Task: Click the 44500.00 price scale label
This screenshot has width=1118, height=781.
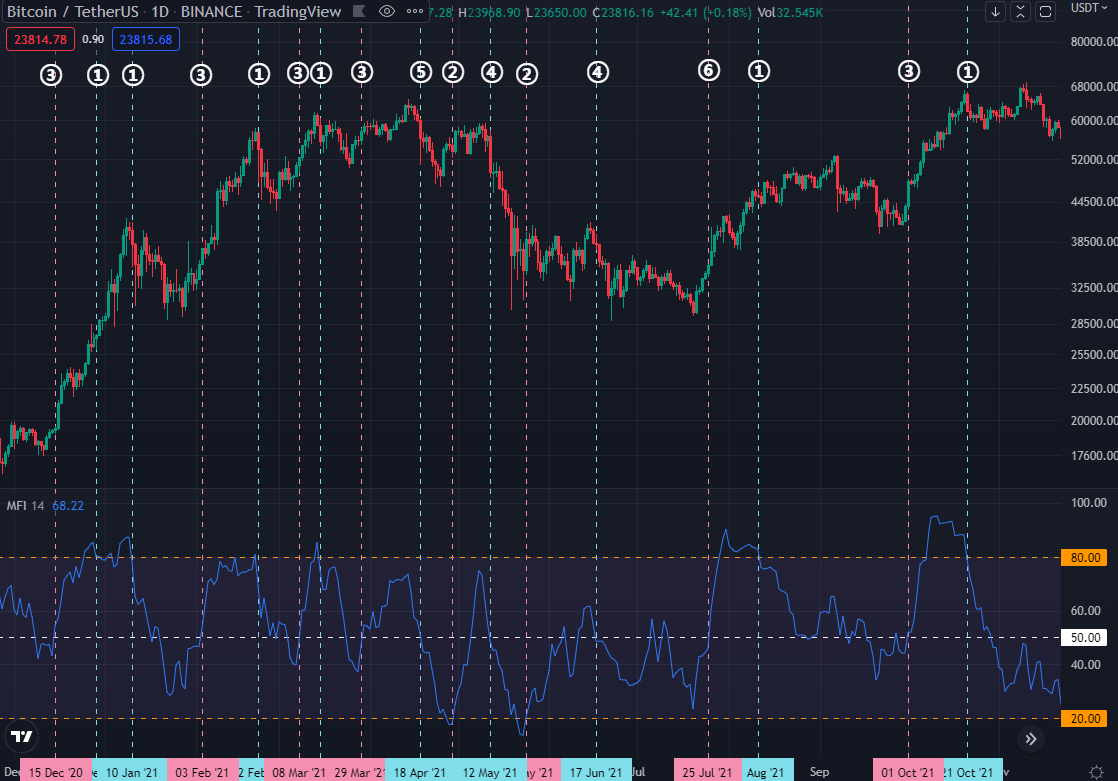Action: tap(1094, 202)
